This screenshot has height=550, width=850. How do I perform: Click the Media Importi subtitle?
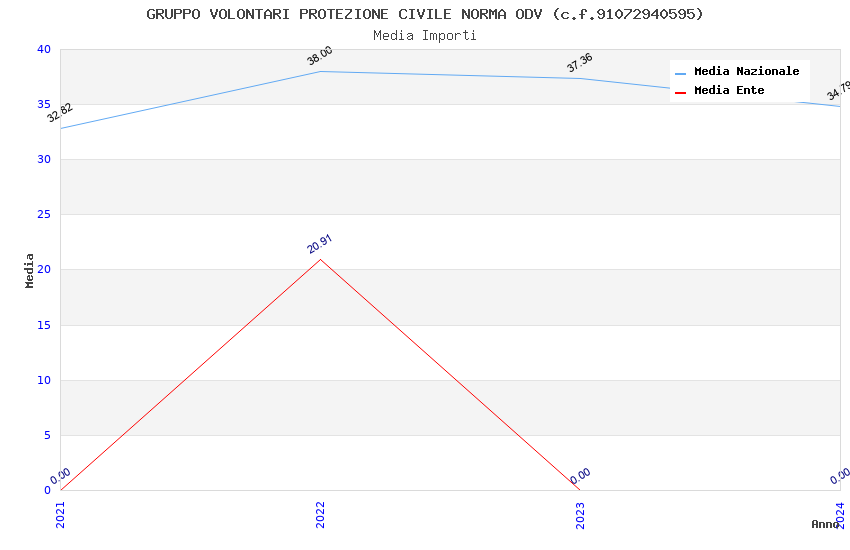(x=425, y=36)
